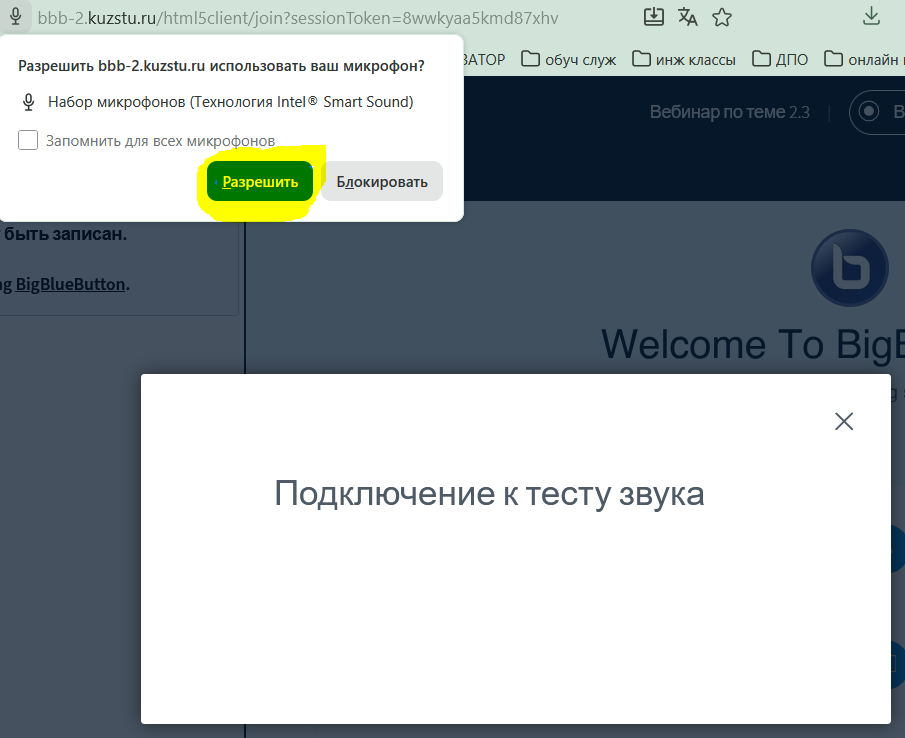The width and height of the screenshot is (905, 738).
Task: Open the 'ДПО' bookmarks folder
Action: click(x=780, y=59)
